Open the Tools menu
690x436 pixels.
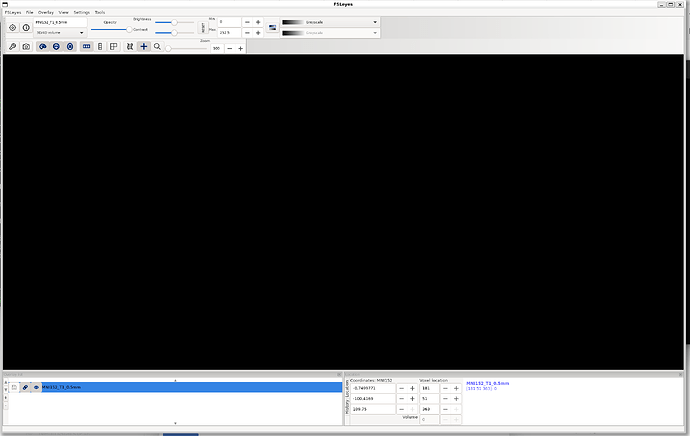coord(99,11)
